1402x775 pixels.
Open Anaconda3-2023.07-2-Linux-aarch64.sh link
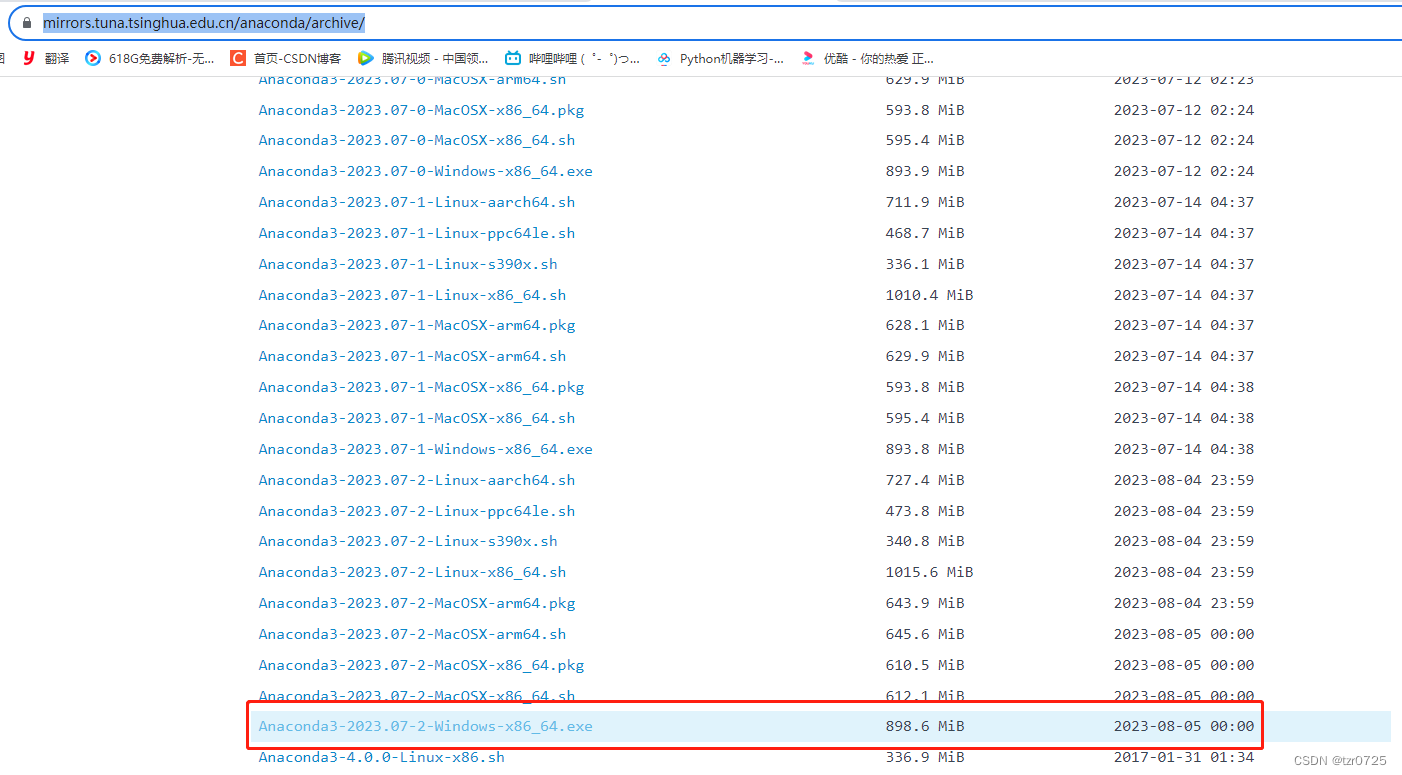417,480
